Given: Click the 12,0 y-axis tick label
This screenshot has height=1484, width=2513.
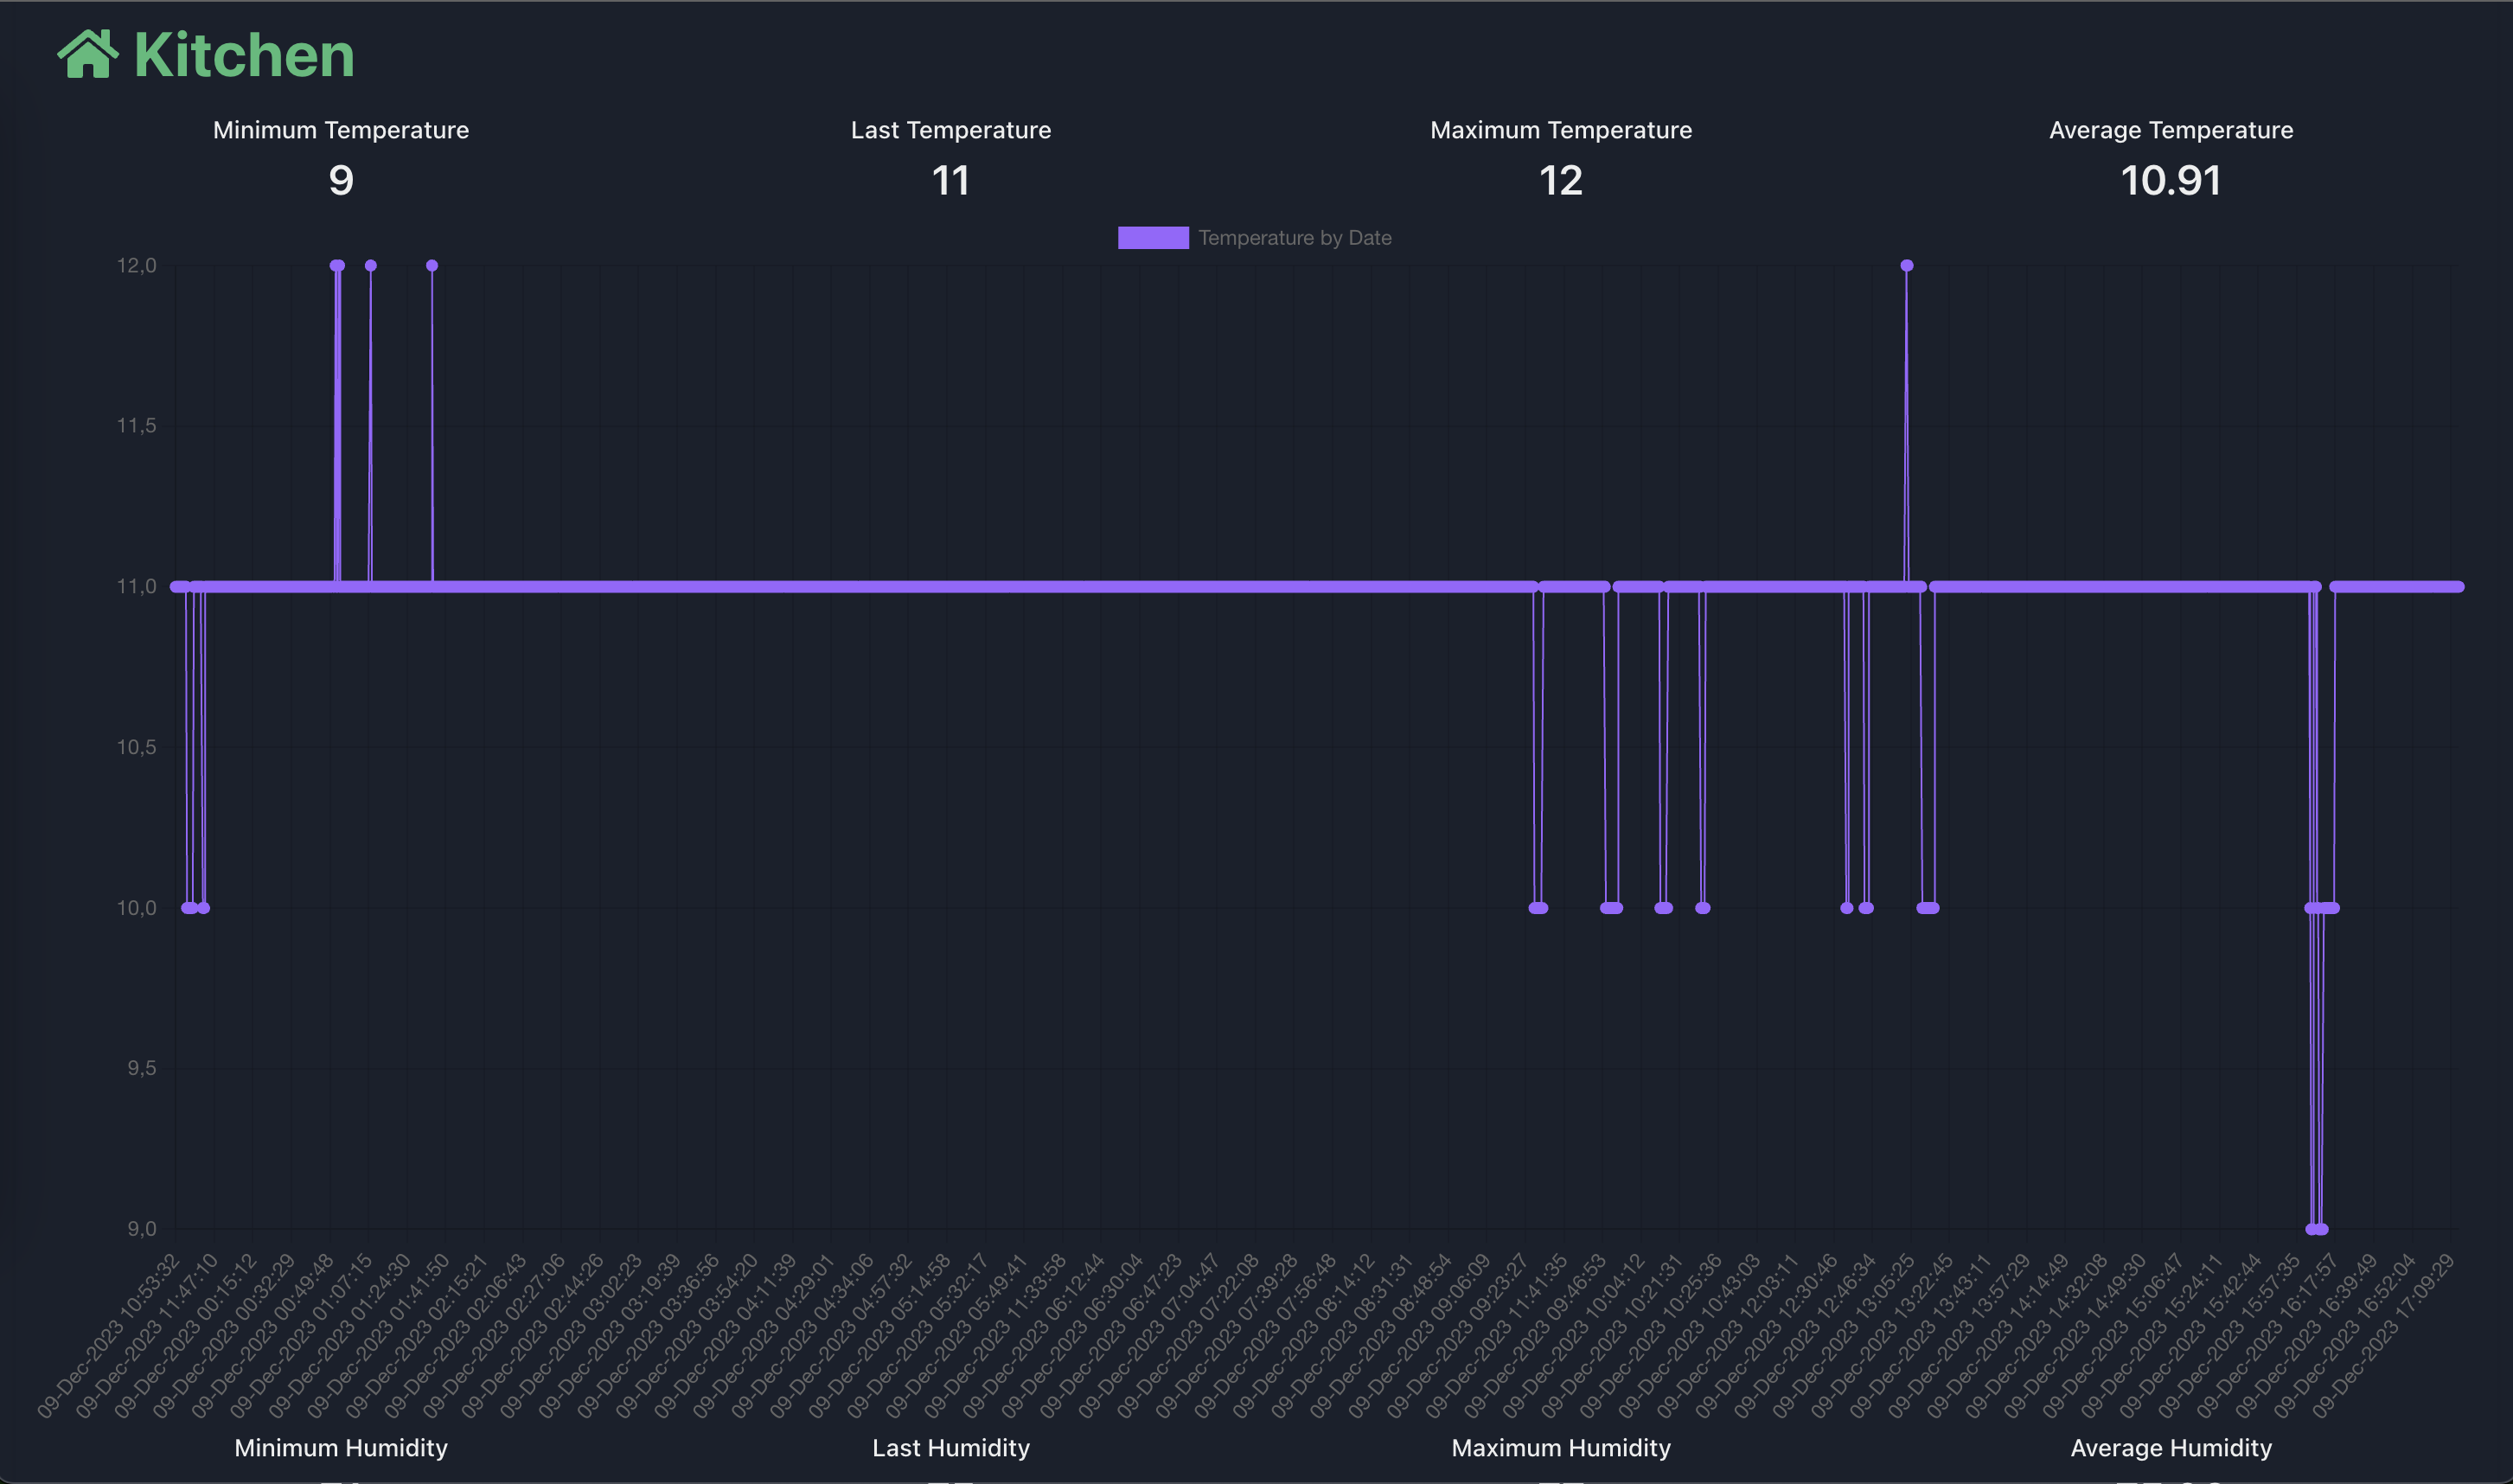Looking at the screenshot, I should [x=137, y=266].
